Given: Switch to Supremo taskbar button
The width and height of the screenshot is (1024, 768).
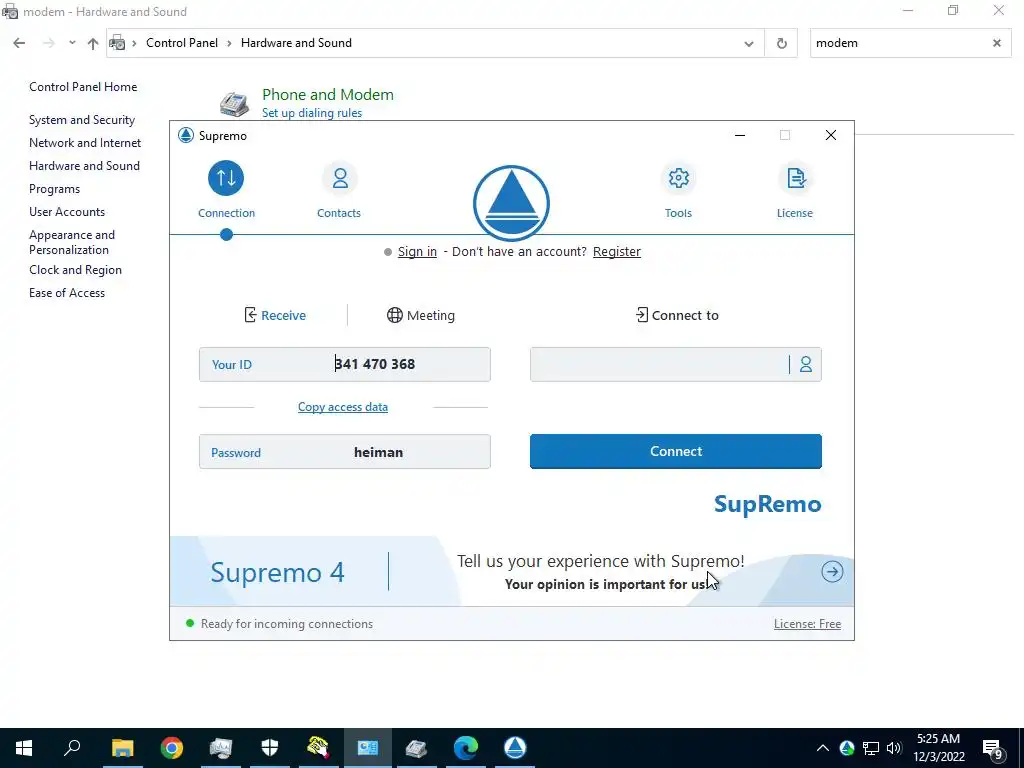Looking at the screenshot, I should tap(515, 748).
